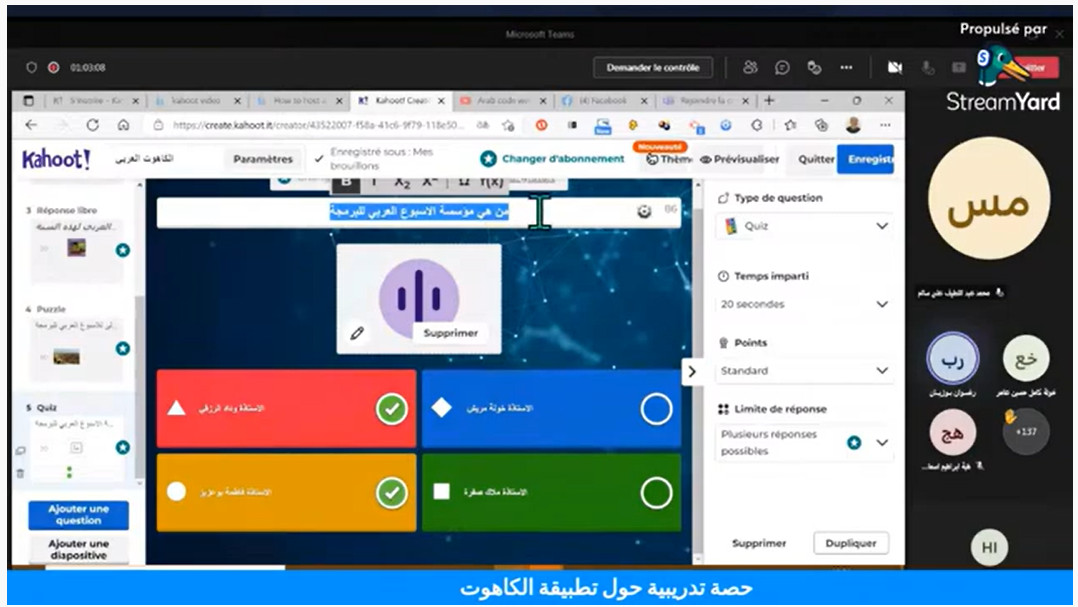Collapse the right settings panel with chevron
1078x607 pixels.
click(692, 372)
